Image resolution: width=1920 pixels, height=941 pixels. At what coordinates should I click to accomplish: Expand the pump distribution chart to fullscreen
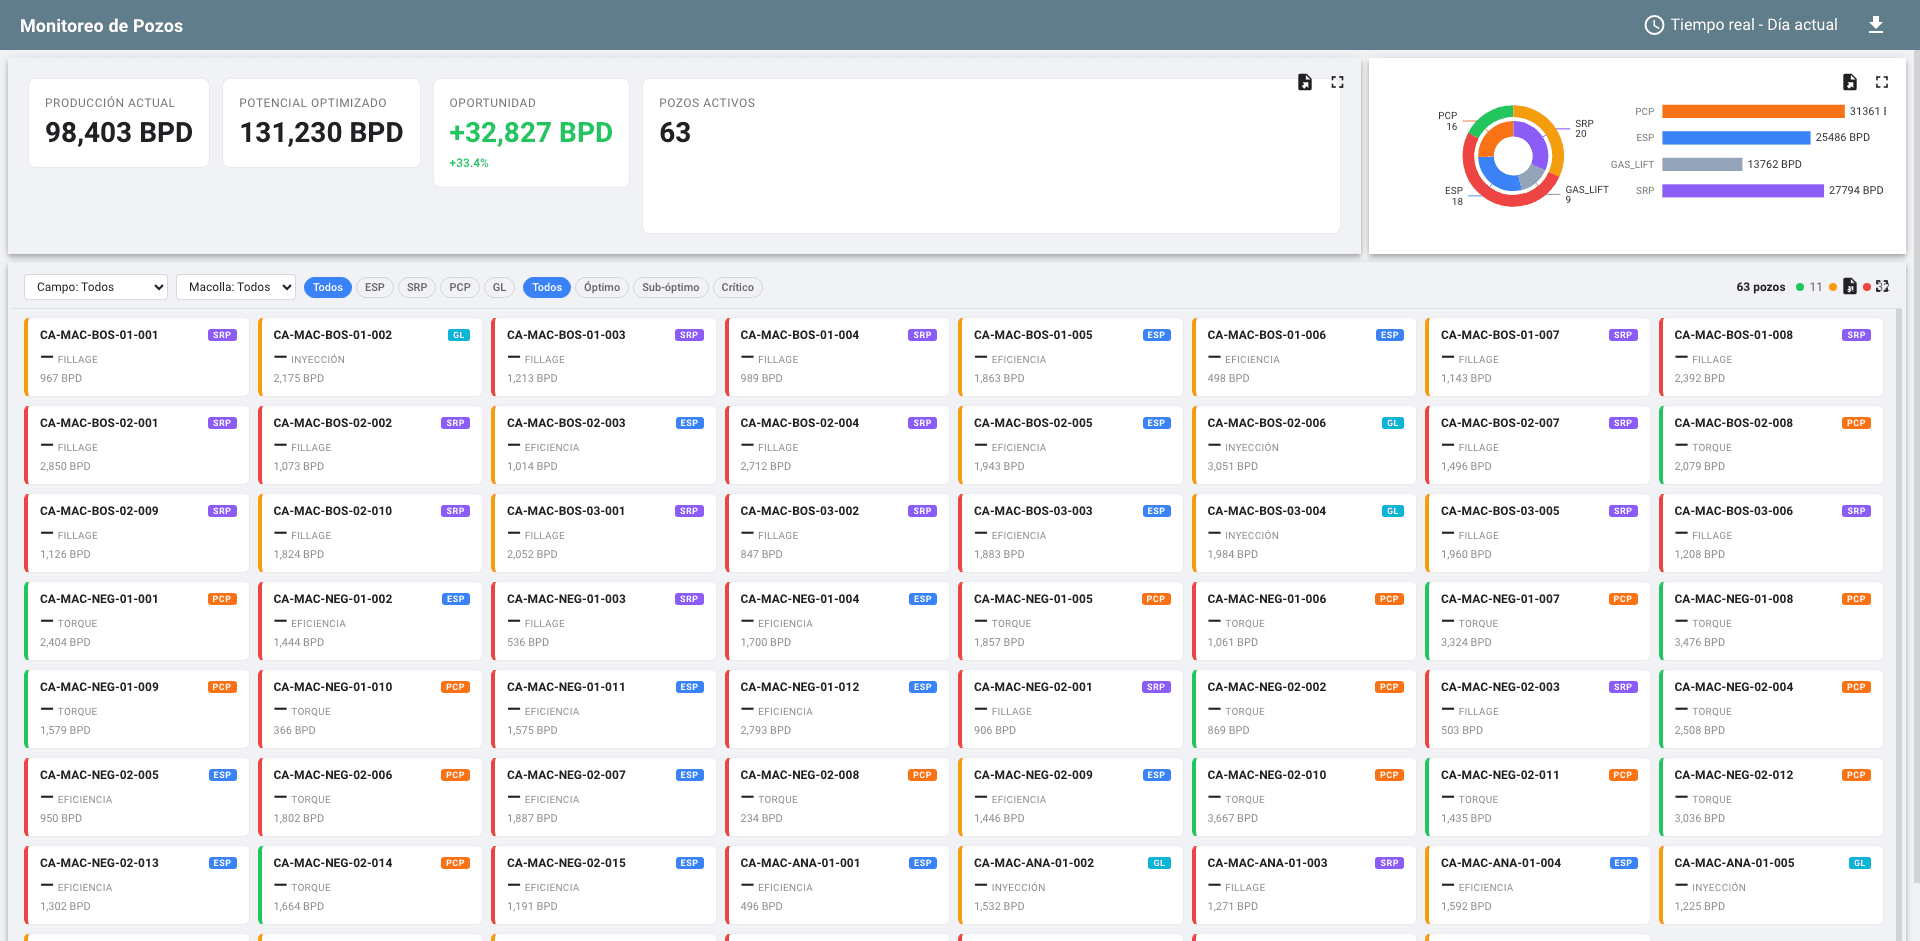coord(1882,82)
